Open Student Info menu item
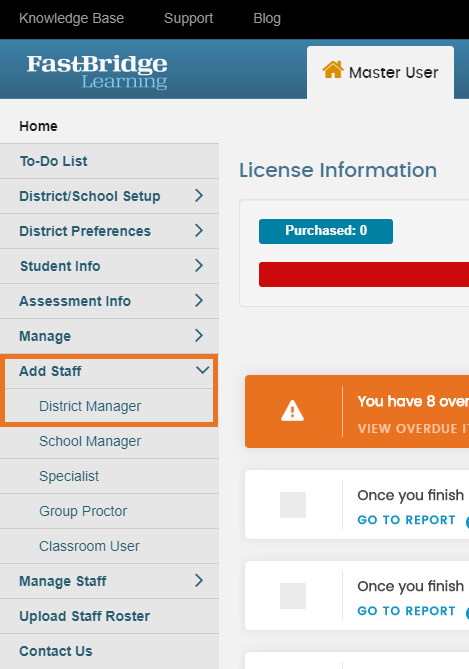This screenshot has width=469, height=669. click(109, 266)
